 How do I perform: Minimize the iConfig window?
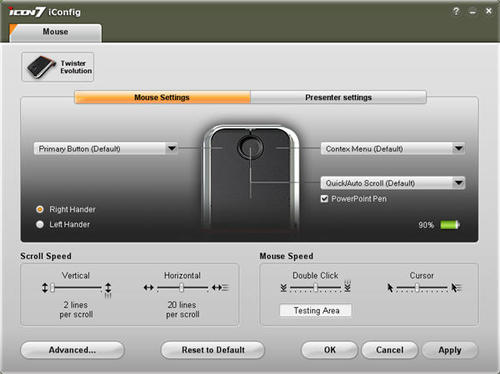point(473,12)
